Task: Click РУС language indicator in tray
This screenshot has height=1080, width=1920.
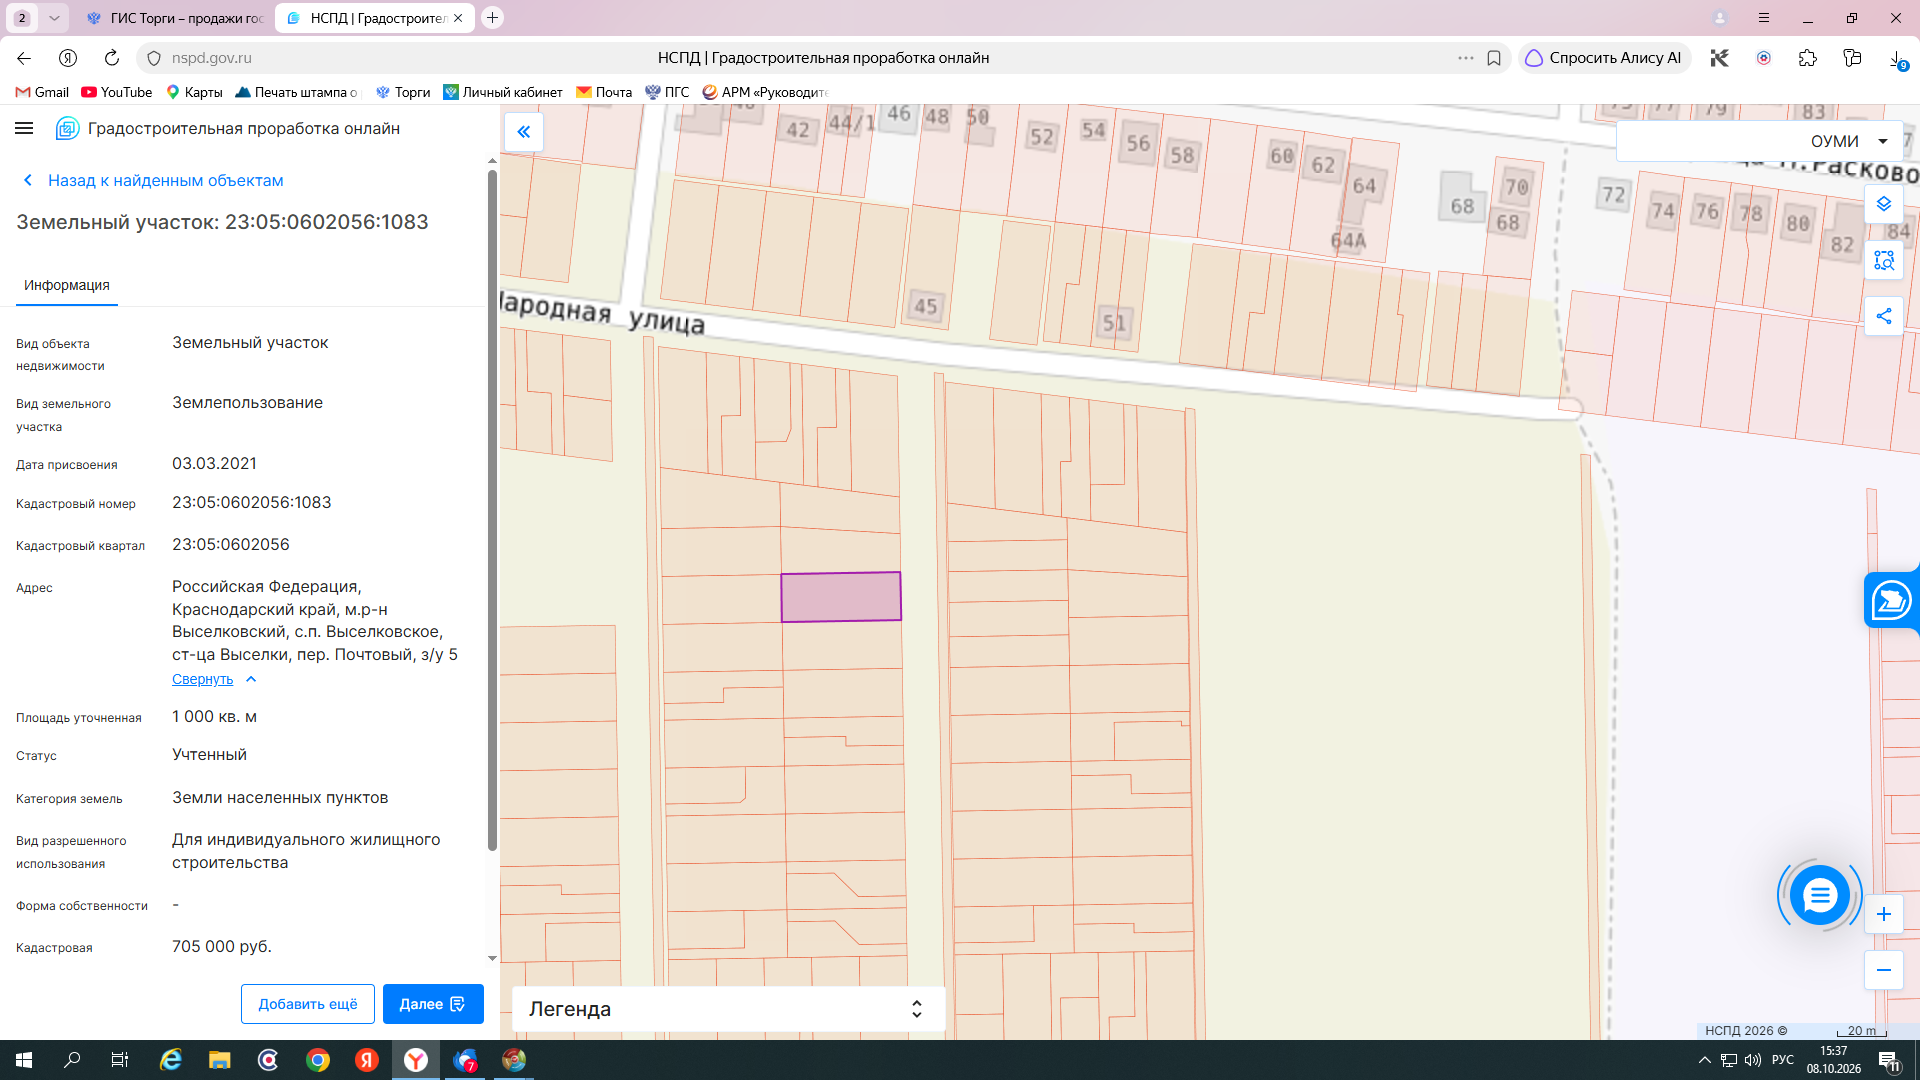Action: (1782, 1060)
